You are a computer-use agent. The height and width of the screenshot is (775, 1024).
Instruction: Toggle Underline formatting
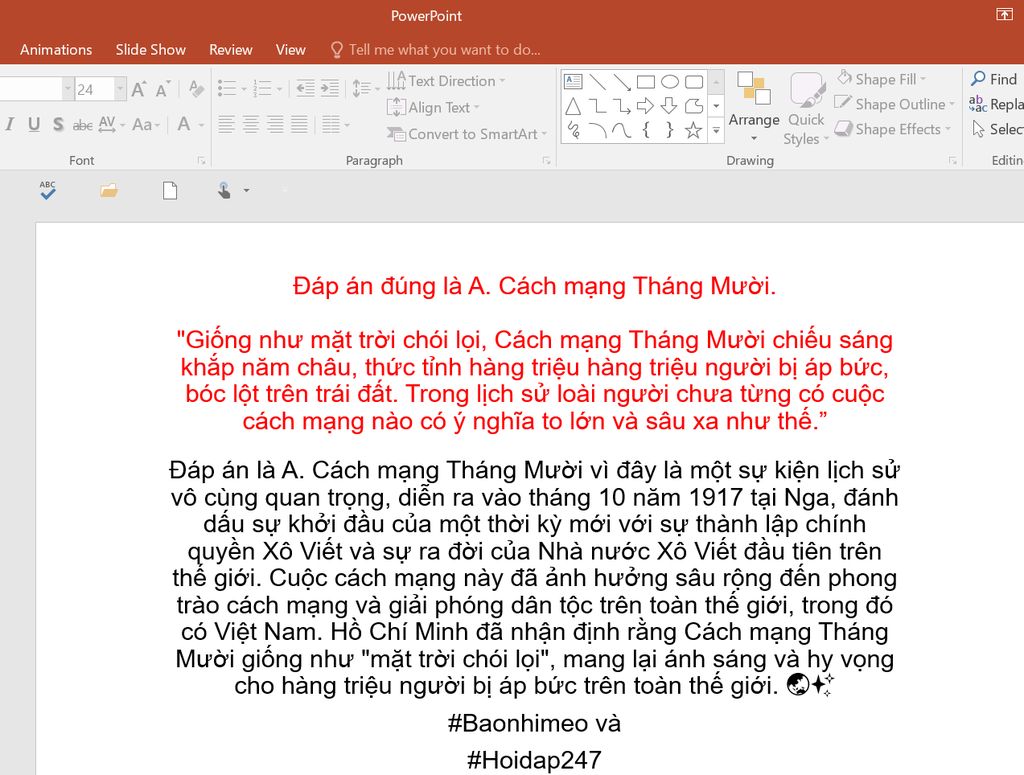coord(34,124)
